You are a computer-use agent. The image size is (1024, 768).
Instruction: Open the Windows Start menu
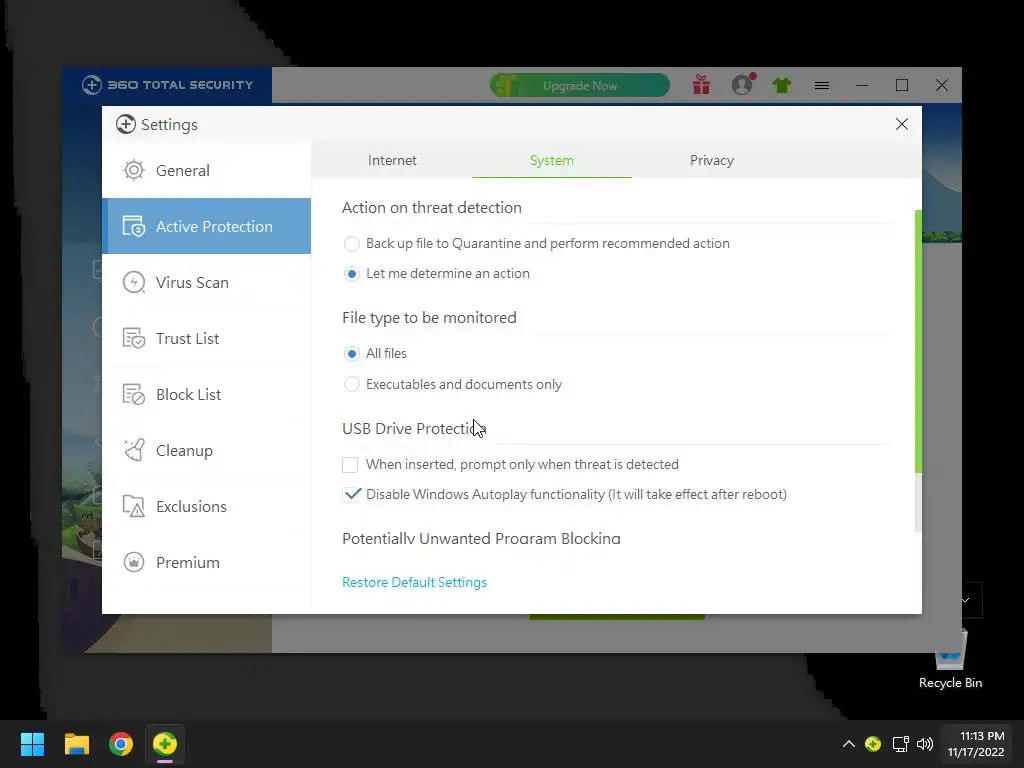[32, 744]
